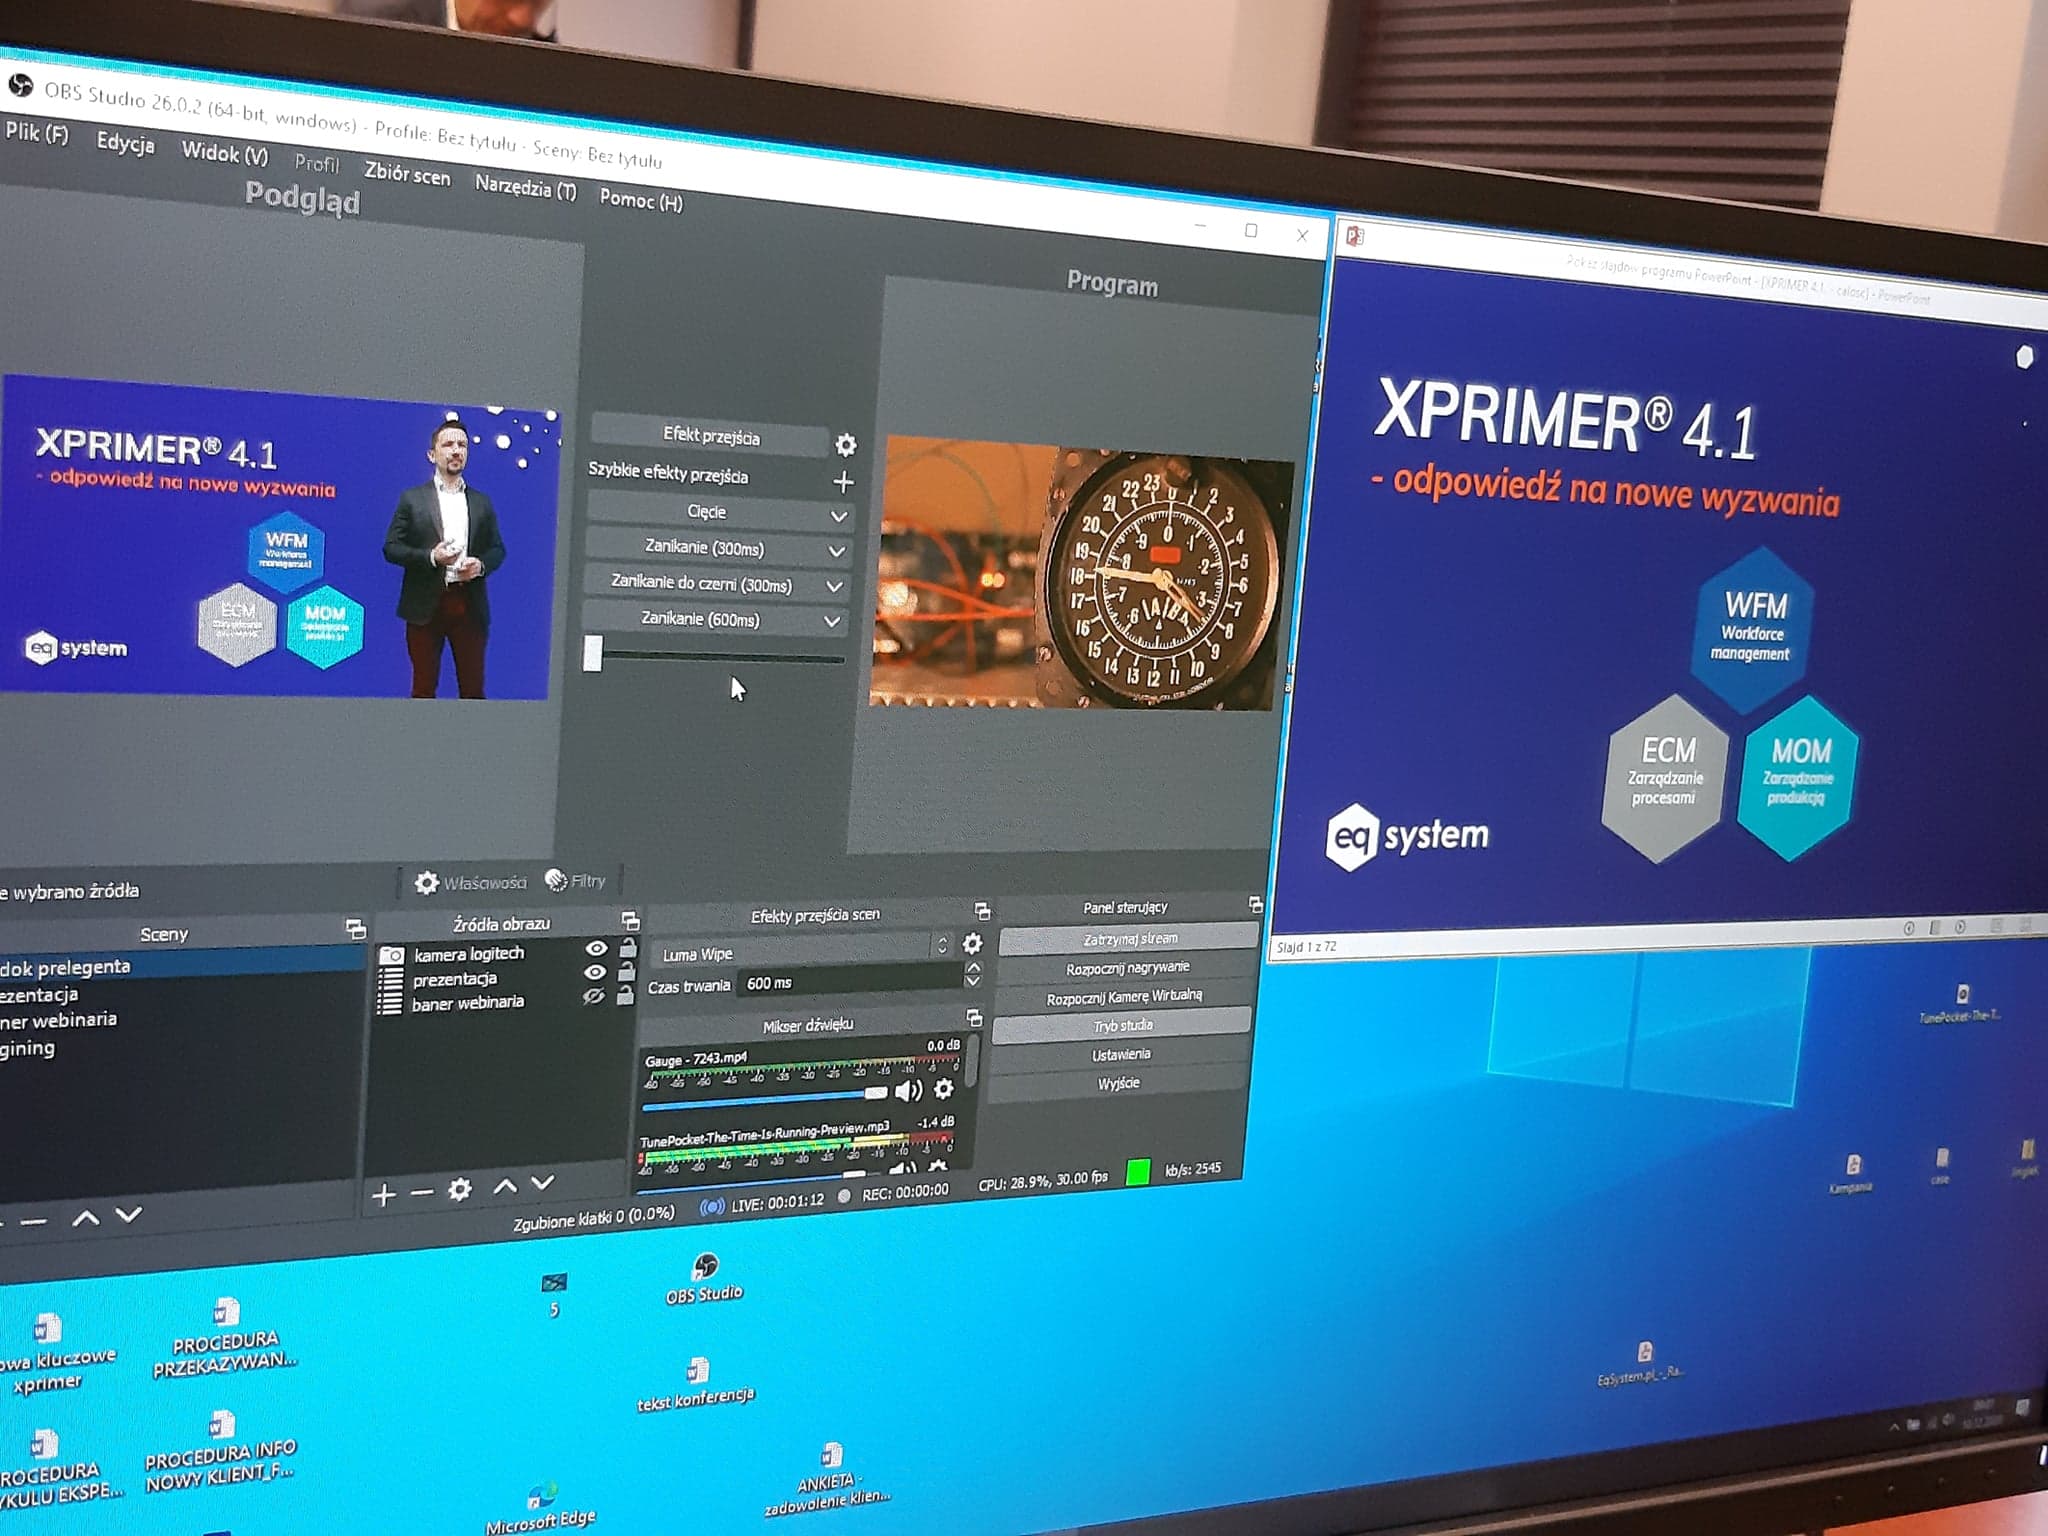2048x1536 pixels.
Task: Open the Plik (F) menu
Action: point(36,132)
